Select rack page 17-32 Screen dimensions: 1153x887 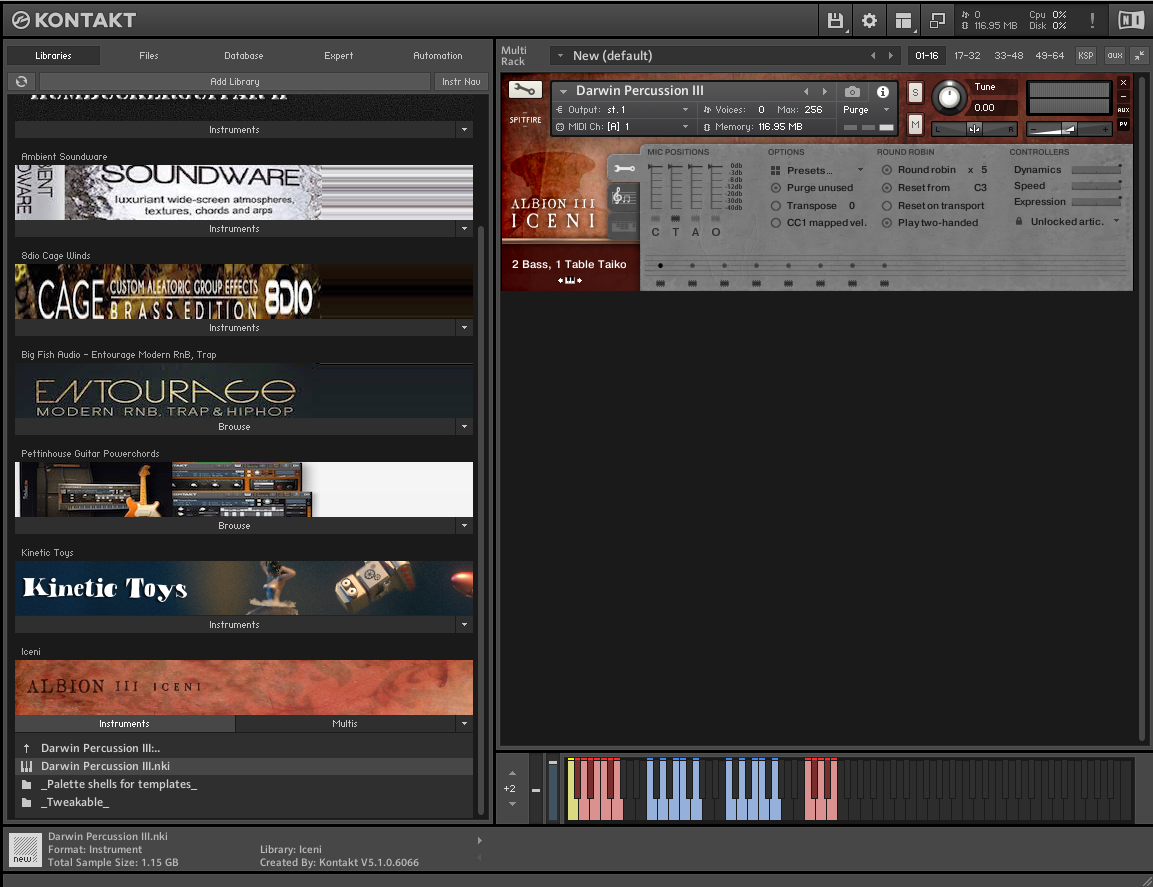pyautogui.click(x=967, y=55)
